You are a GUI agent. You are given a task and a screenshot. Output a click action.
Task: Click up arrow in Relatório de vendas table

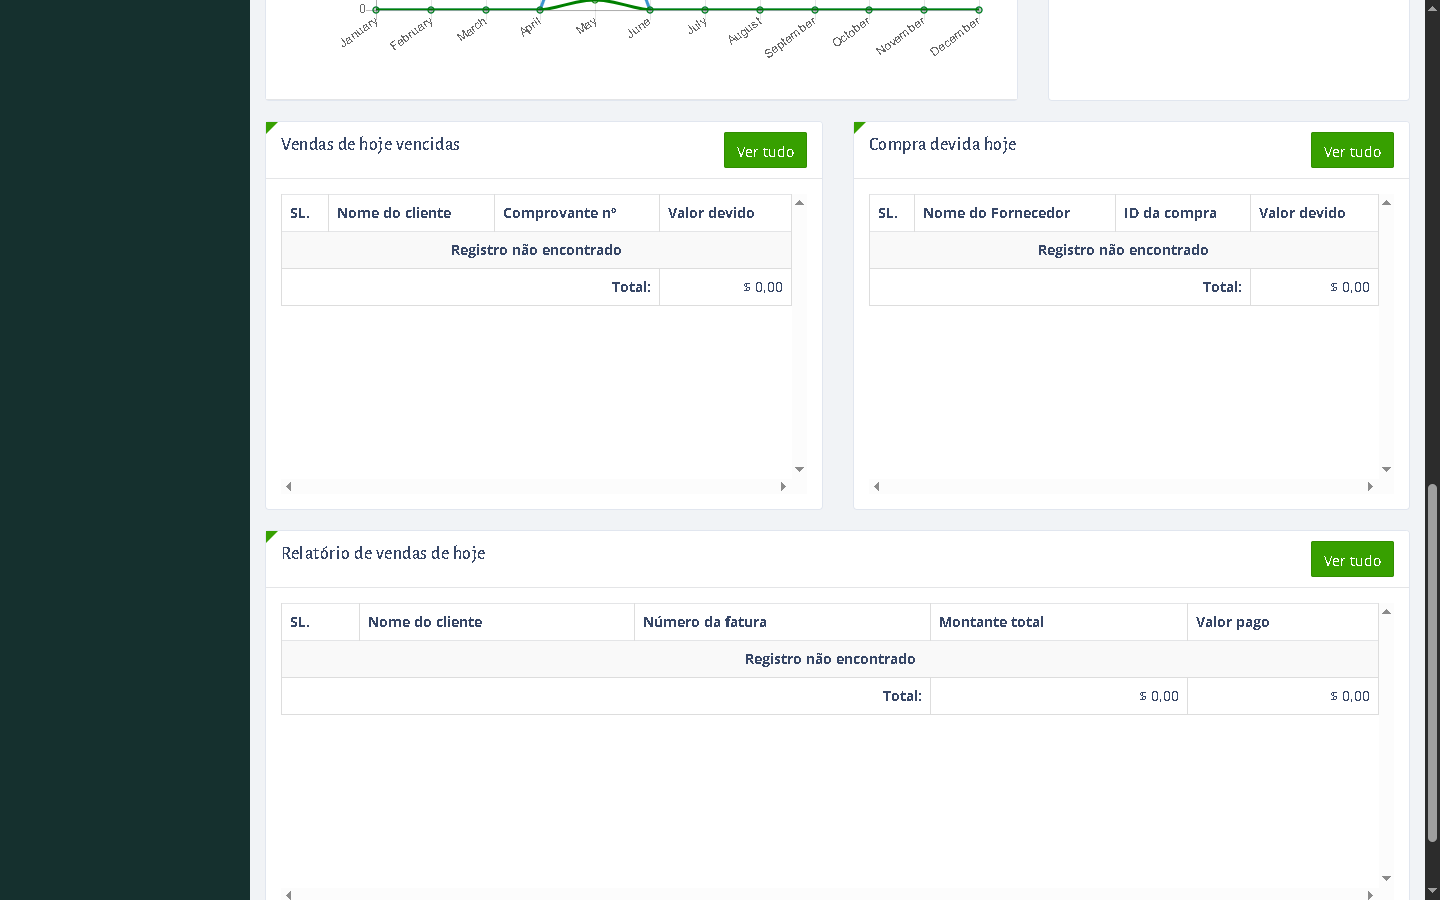1386,612
